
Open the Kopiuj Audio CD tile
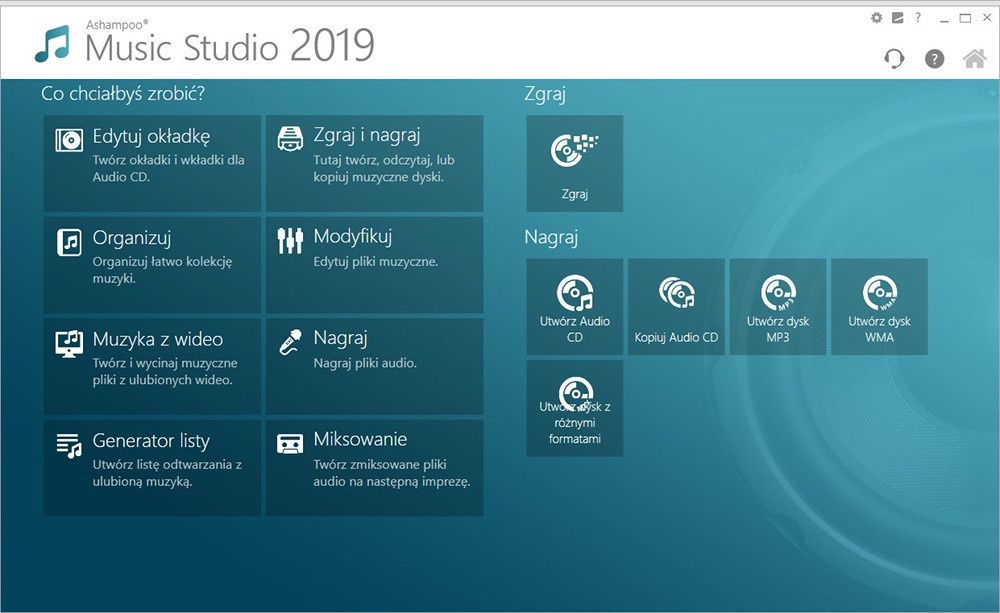click(x=676, y=307)
